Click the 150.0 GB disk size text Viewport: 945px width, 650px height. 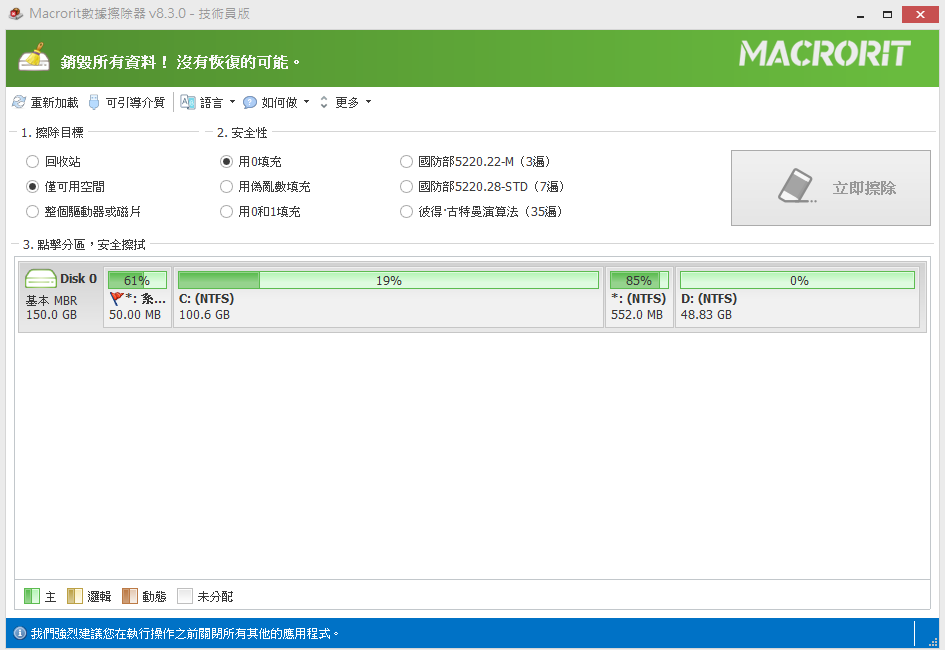pyautogui.click(x=51, y=314)
